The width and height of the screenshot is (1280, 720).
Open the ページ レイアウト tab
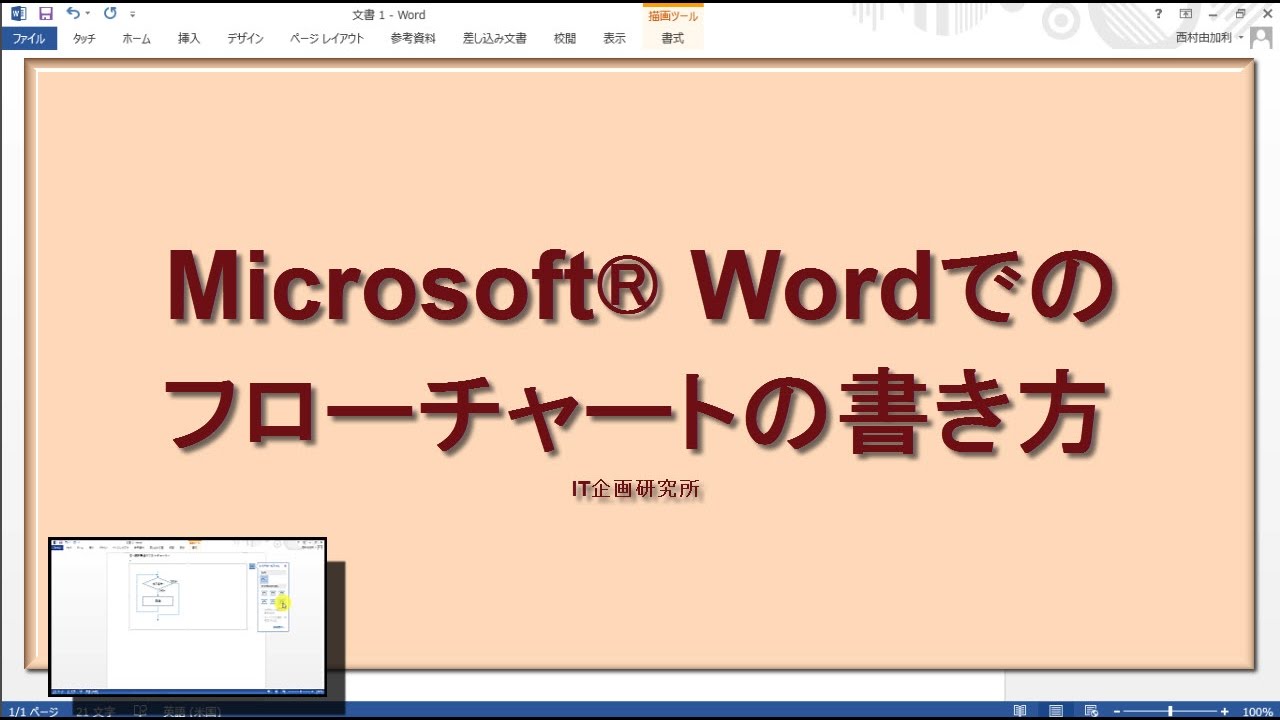[x=327, y=39]
